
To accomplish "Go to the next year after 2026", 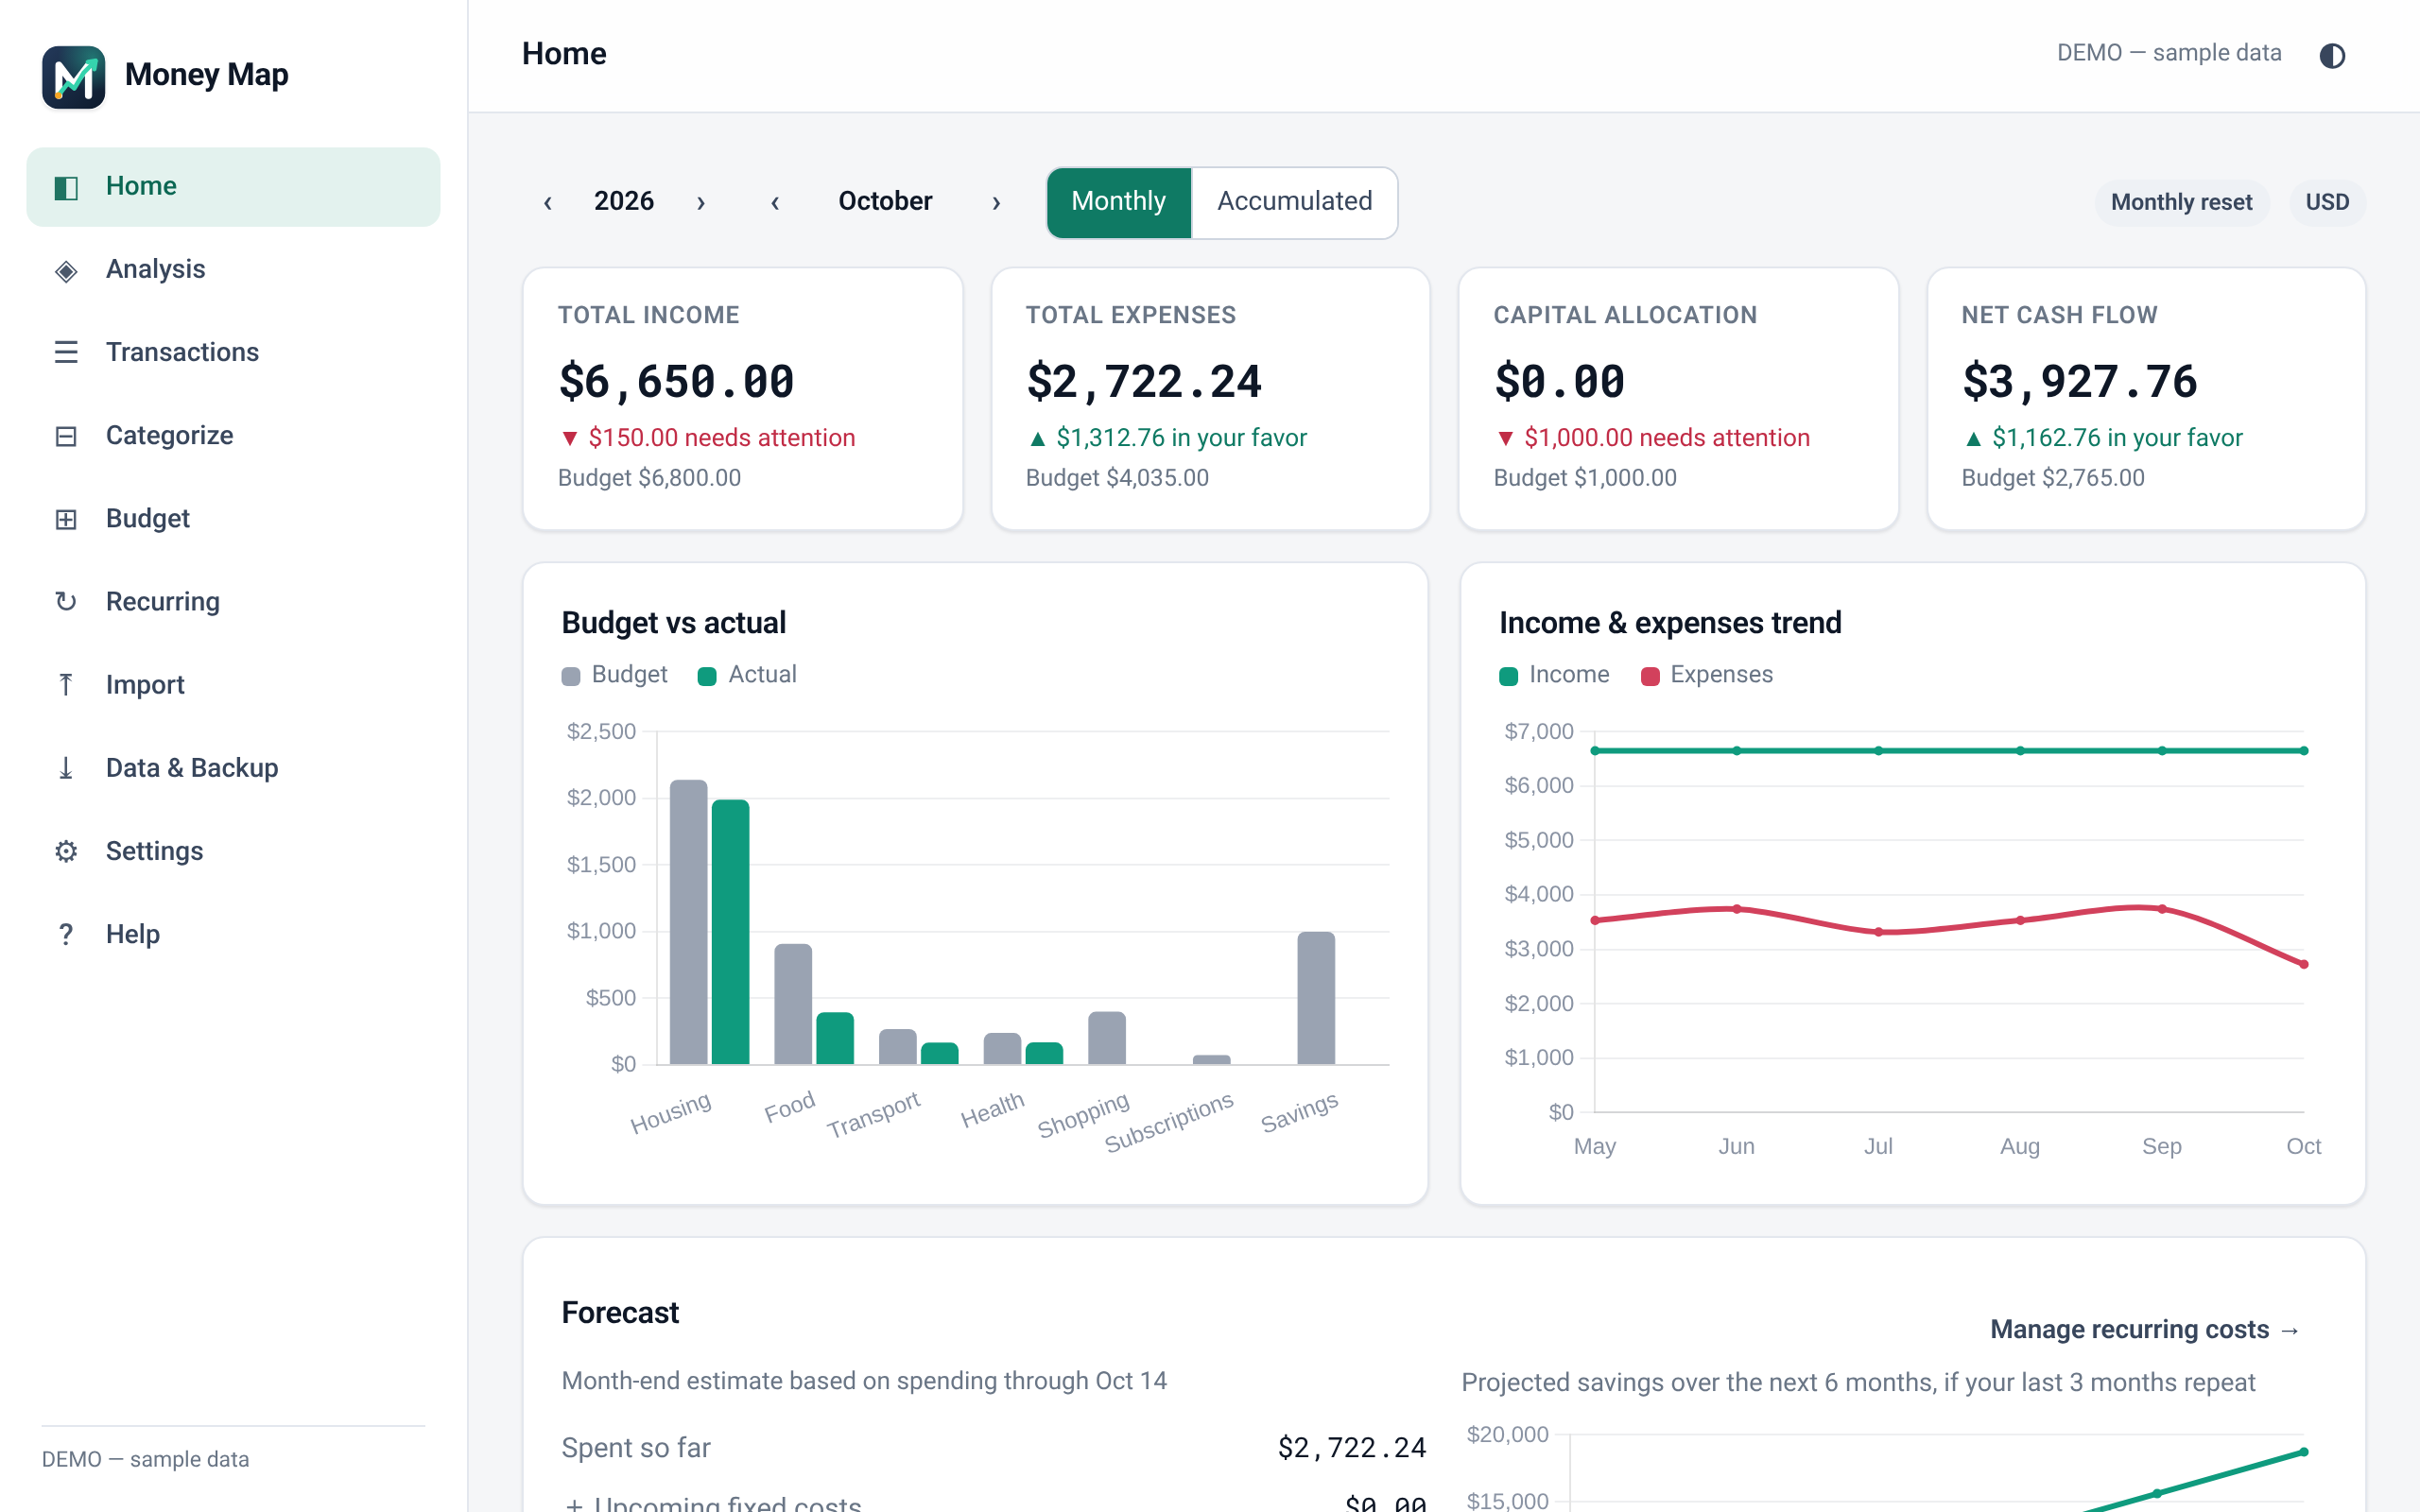I will tap(701, 203).
